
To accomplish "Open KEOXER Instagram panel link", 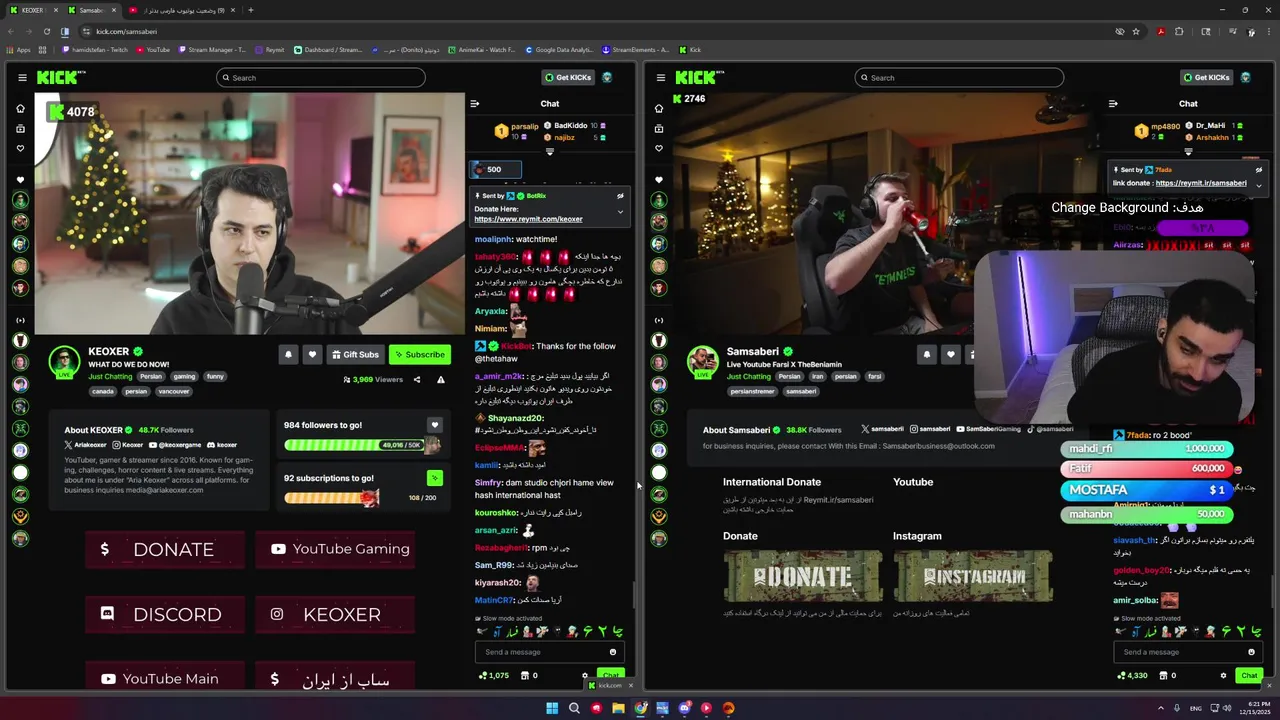I will pyautogui.click(x=335, y=614).
